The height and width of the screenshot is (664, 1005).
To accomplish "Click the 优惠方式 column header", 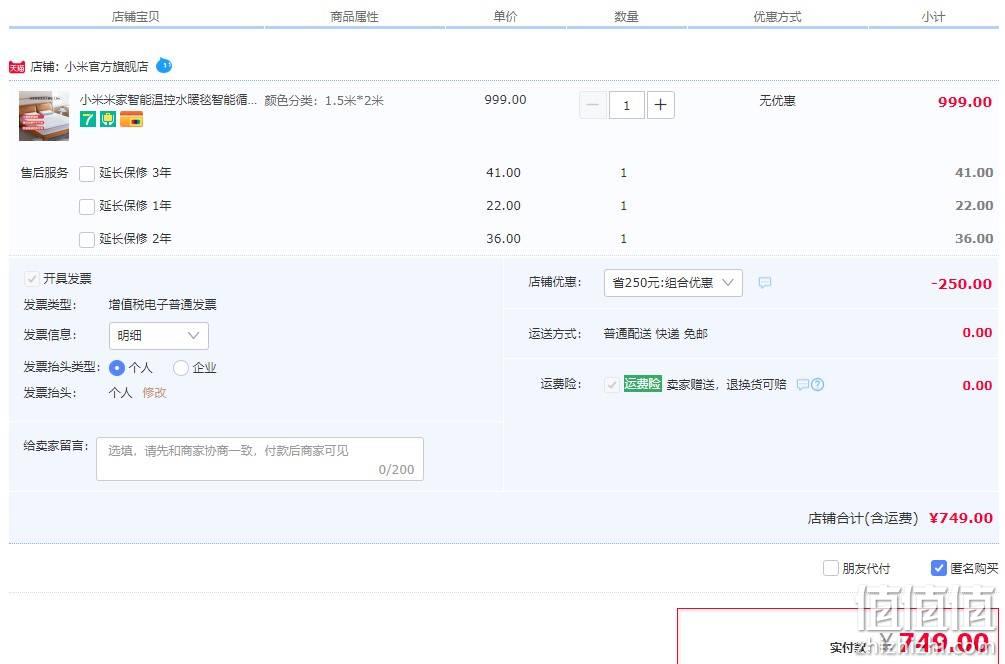I will 777,17.
